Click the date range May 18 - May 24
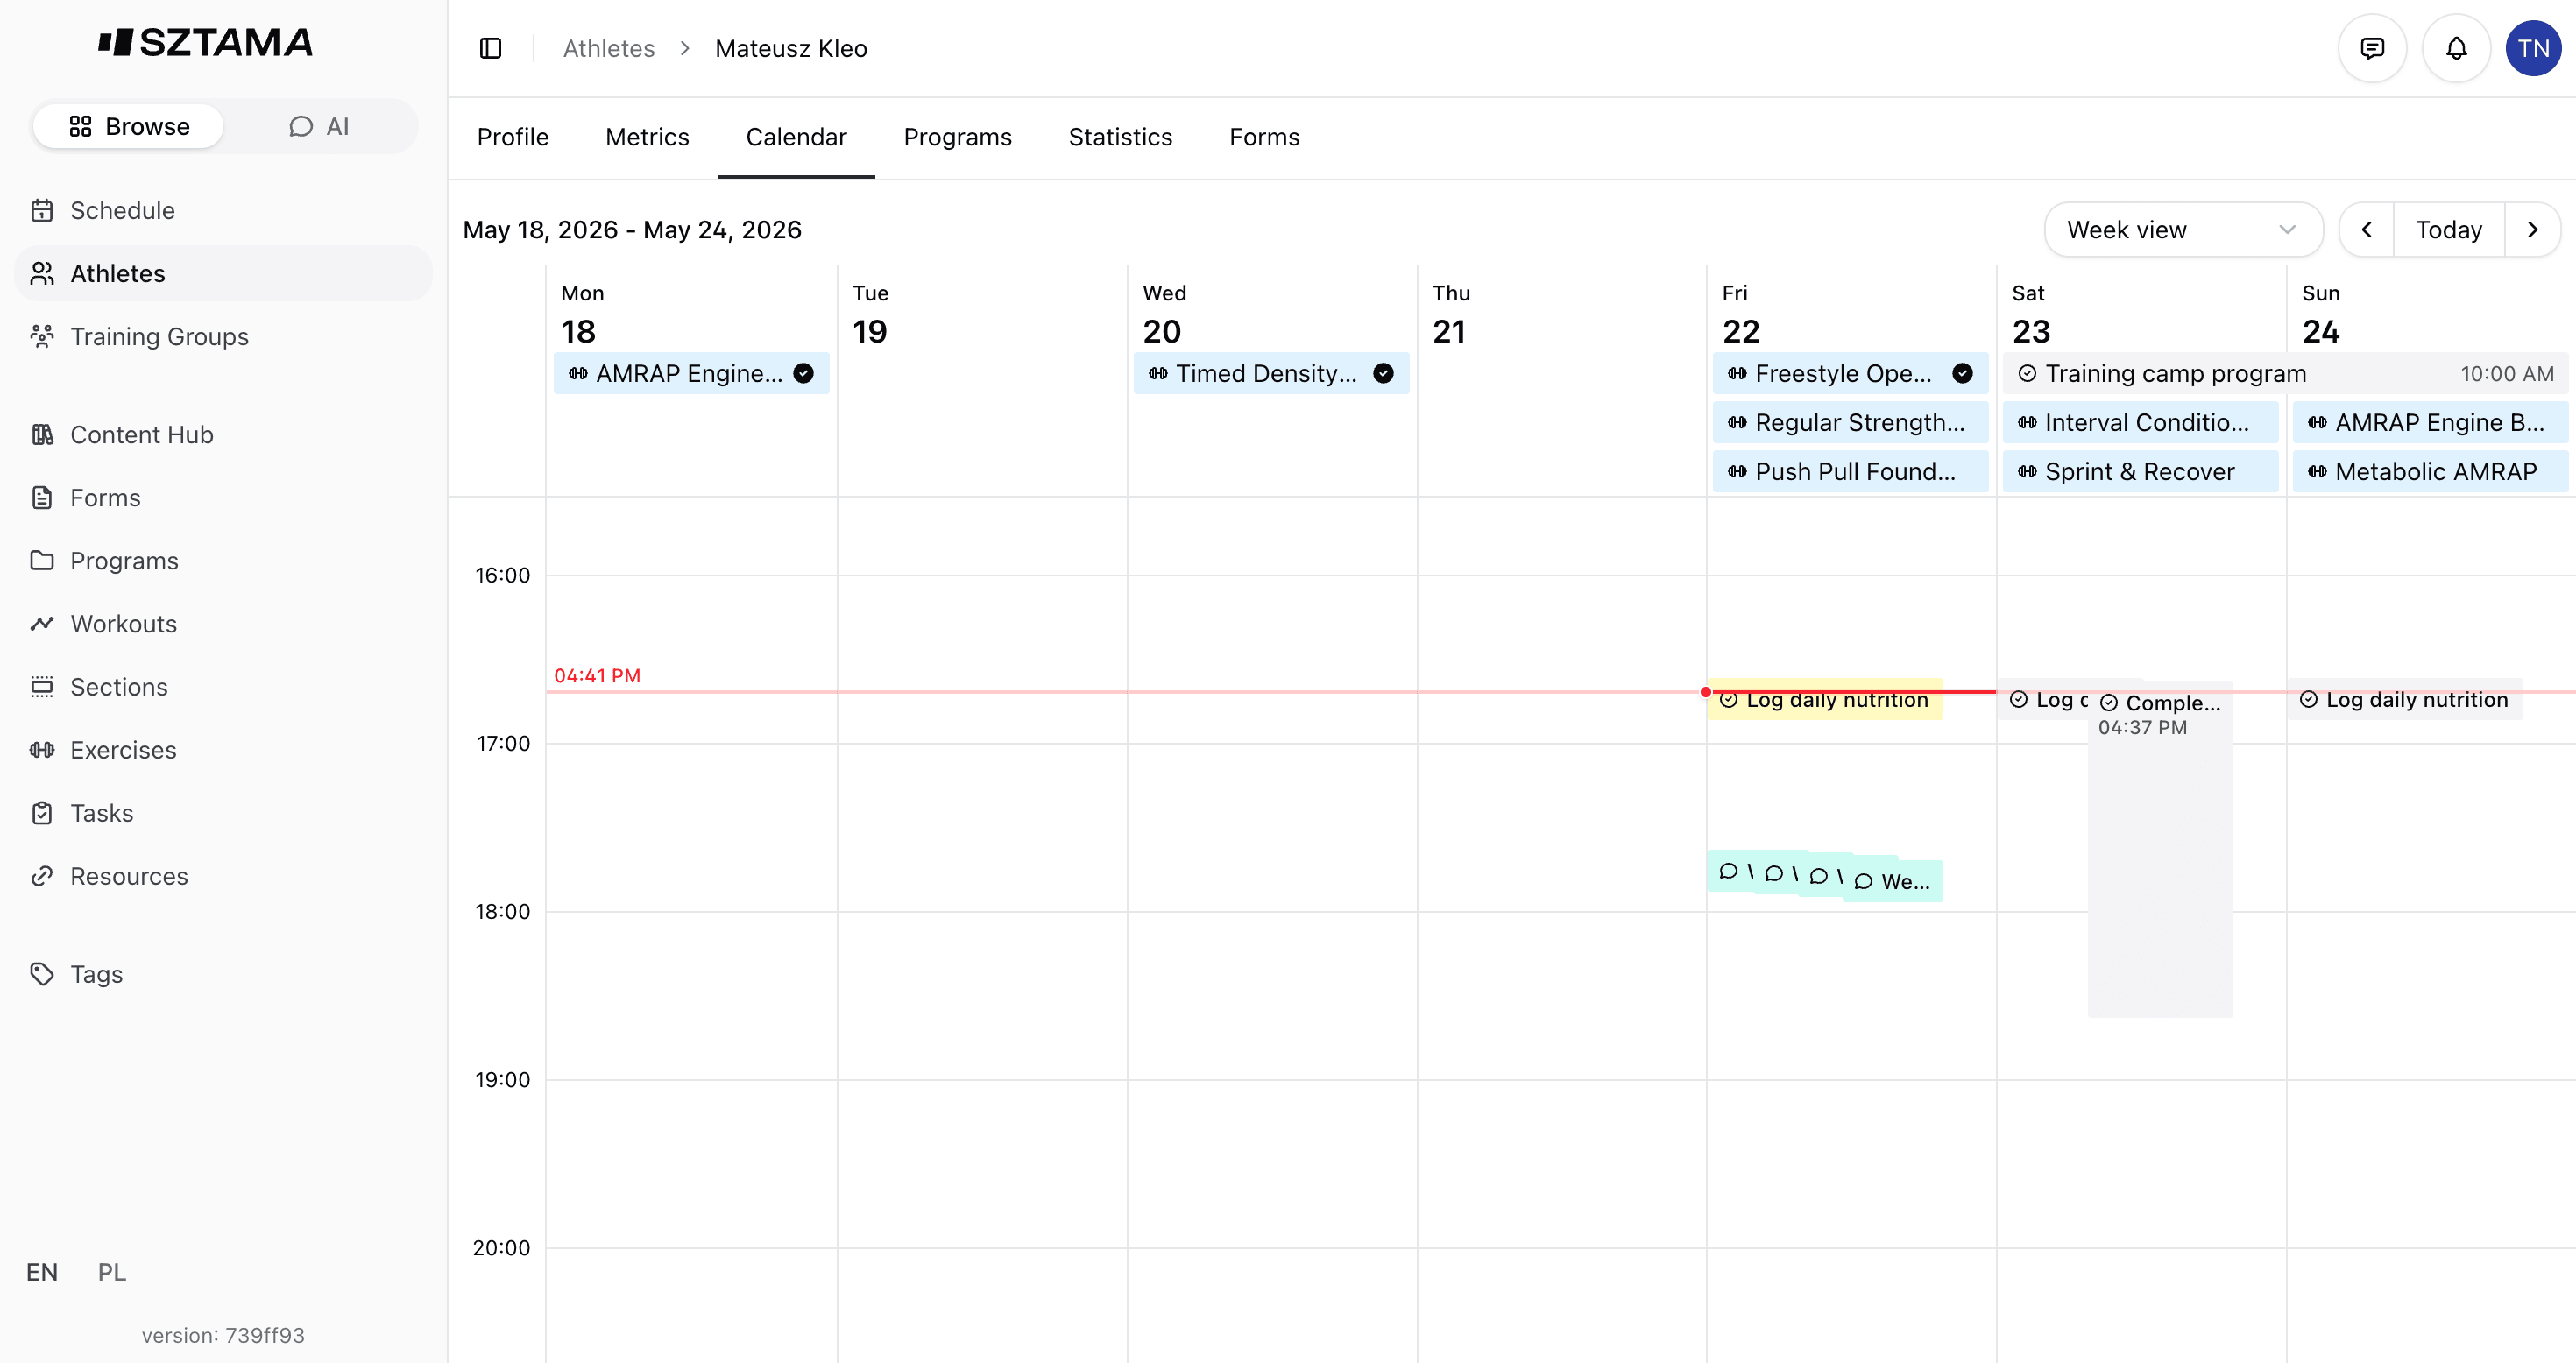Image resolution: width=2576 pixels, height=1363 pixels. click(632, 229)
